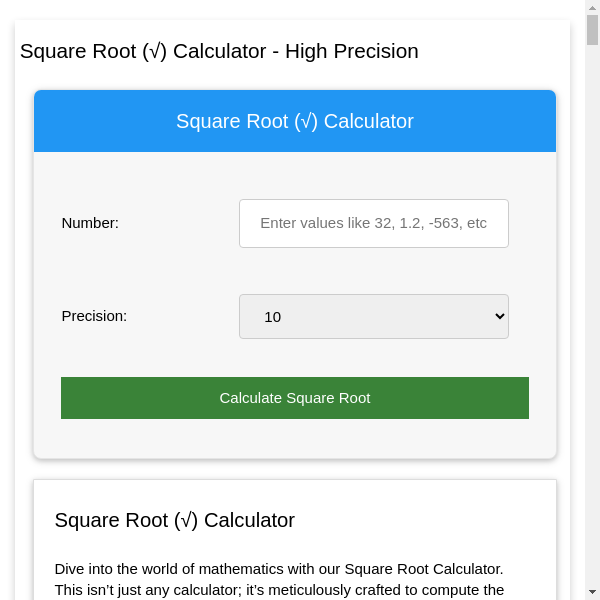Viewport: 600px width, 600px height.
Task: Click the "Precision:" label
Action: 94,316
